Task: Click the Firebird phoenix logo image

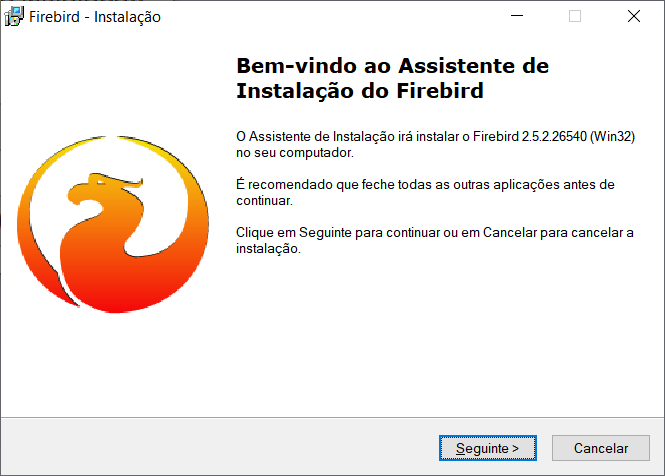Action: (x=113, y=224)
